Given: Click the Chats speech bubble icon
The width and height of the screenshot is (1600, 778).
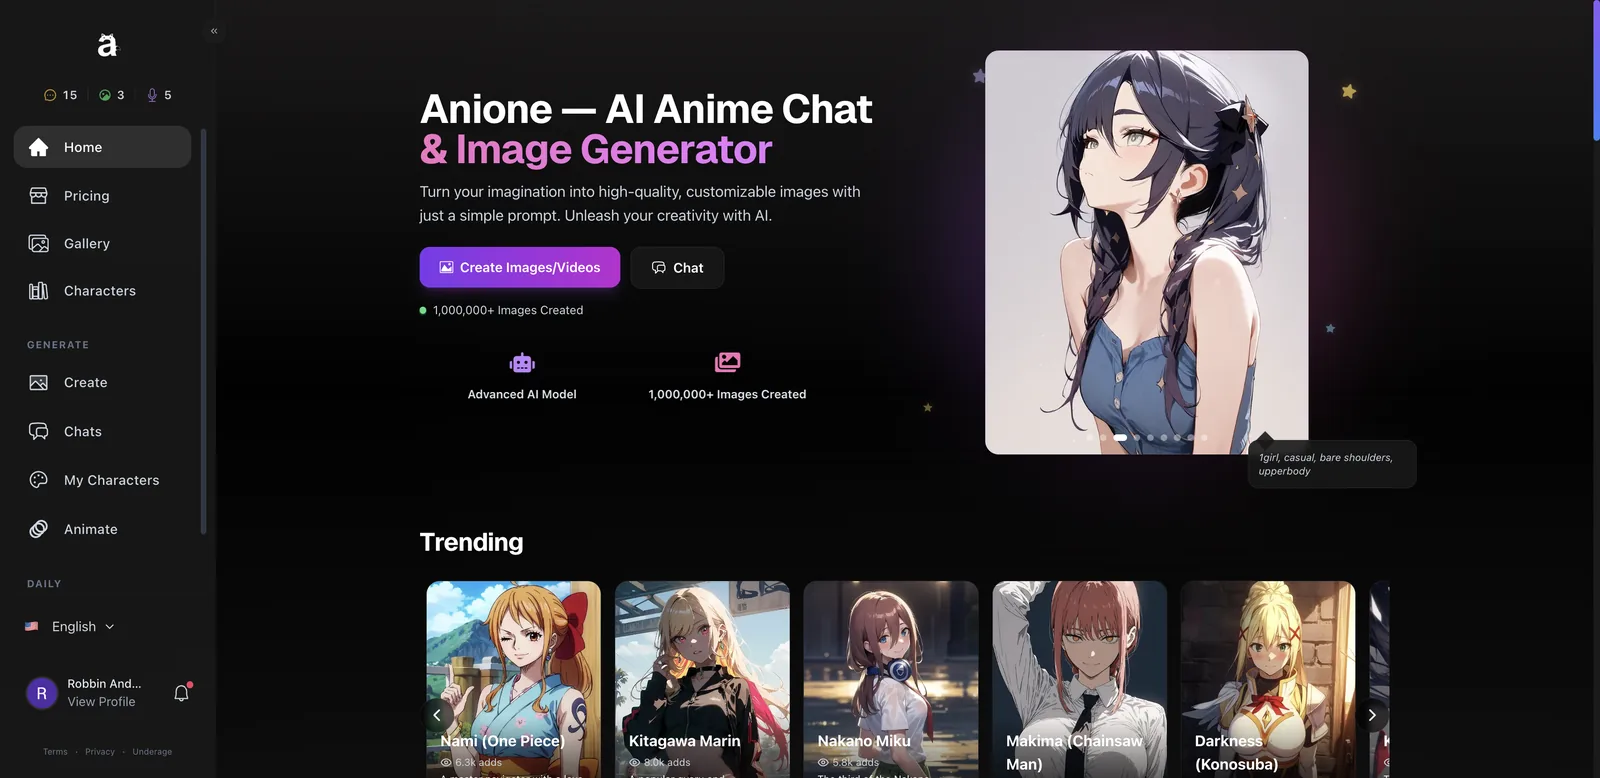Looking at the screenshot, I should point(39,431).
